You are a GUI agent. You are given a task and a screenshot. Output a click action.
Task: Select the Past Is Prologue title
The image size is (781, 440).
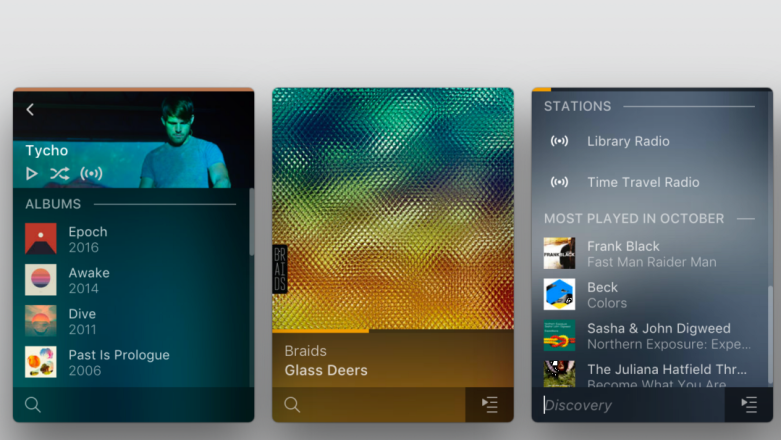119,355
